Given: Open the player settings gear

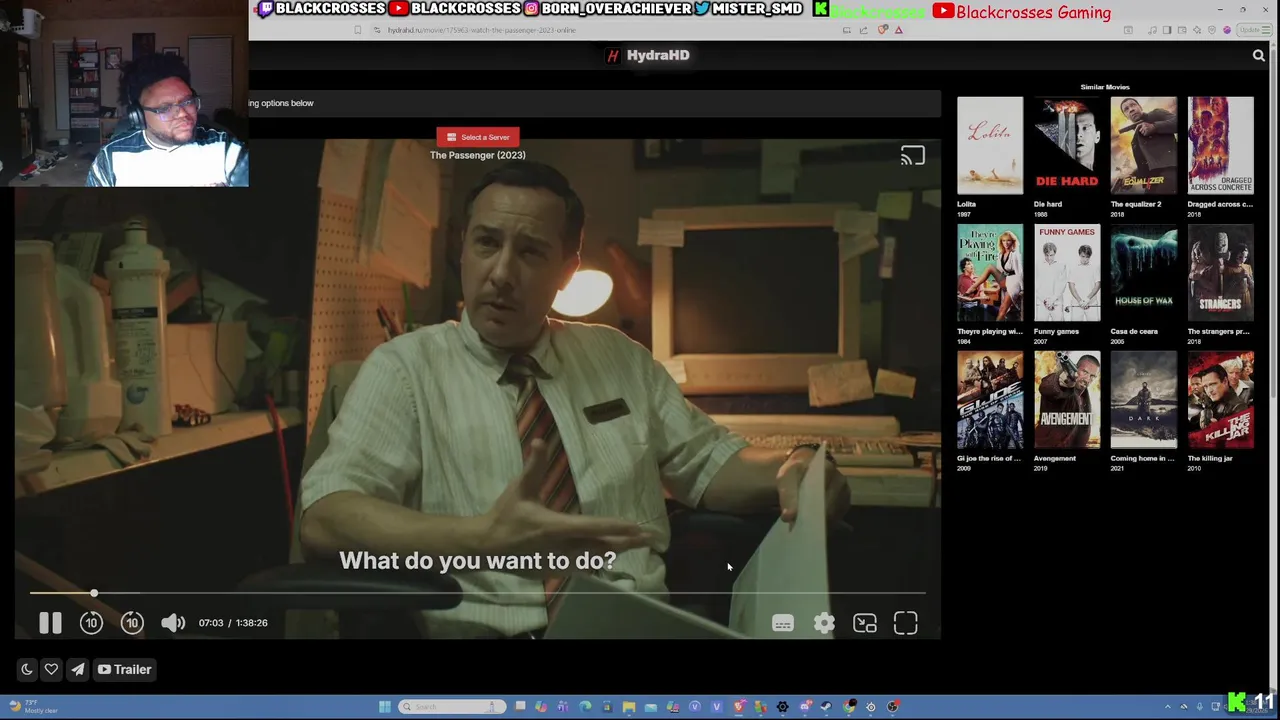Looking at the screenshot, I should click(824, 624).
